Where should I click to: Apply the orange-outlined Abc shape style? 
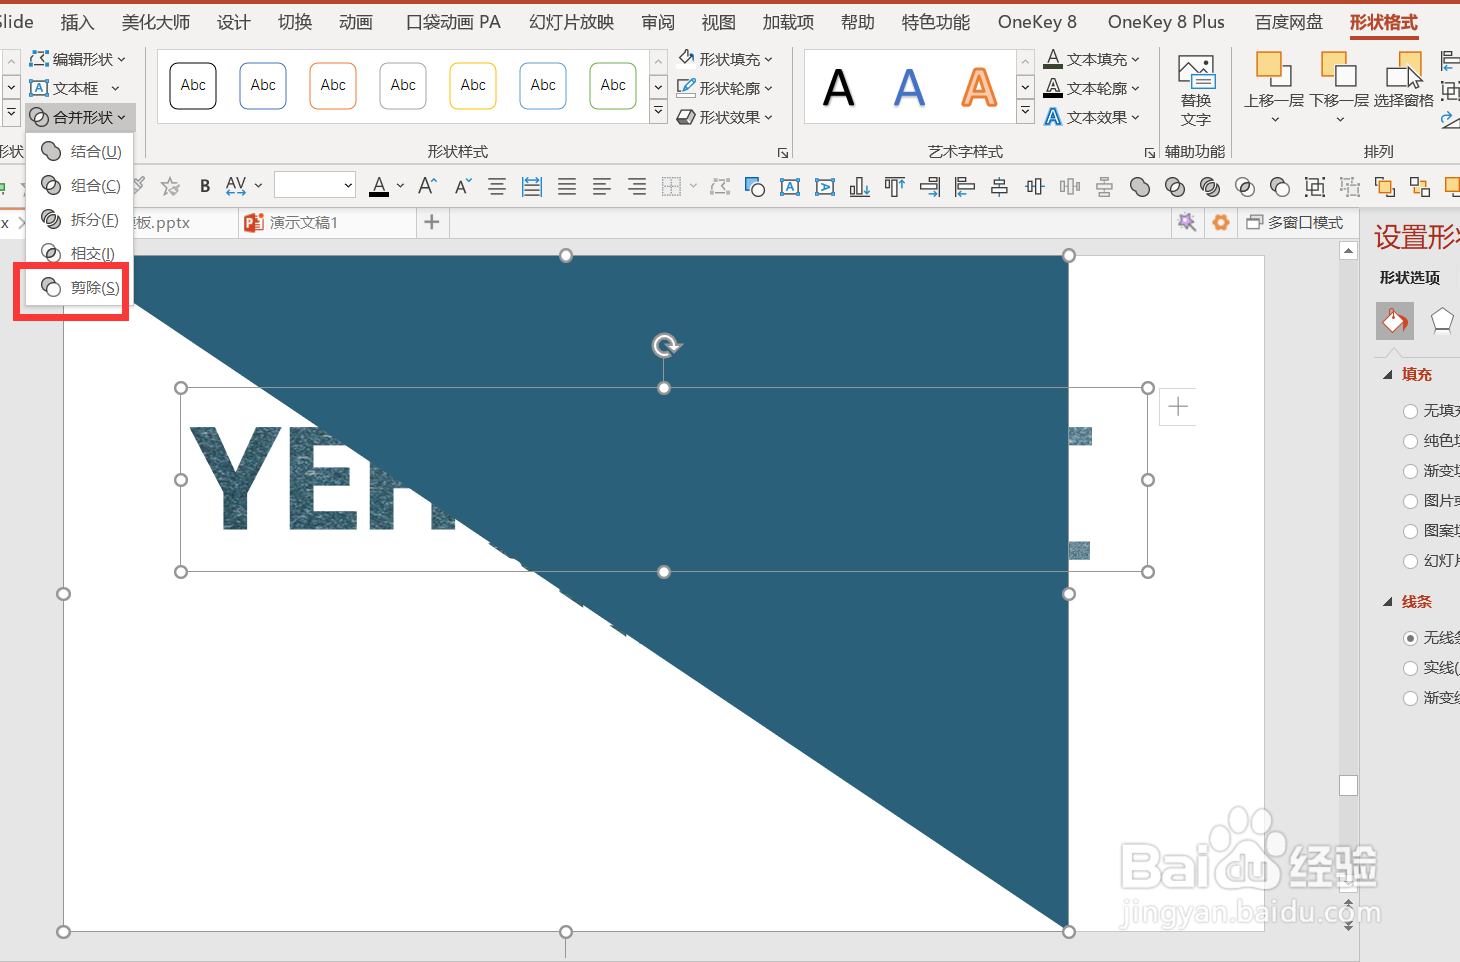pyautogui.click(x=333, y=86)
